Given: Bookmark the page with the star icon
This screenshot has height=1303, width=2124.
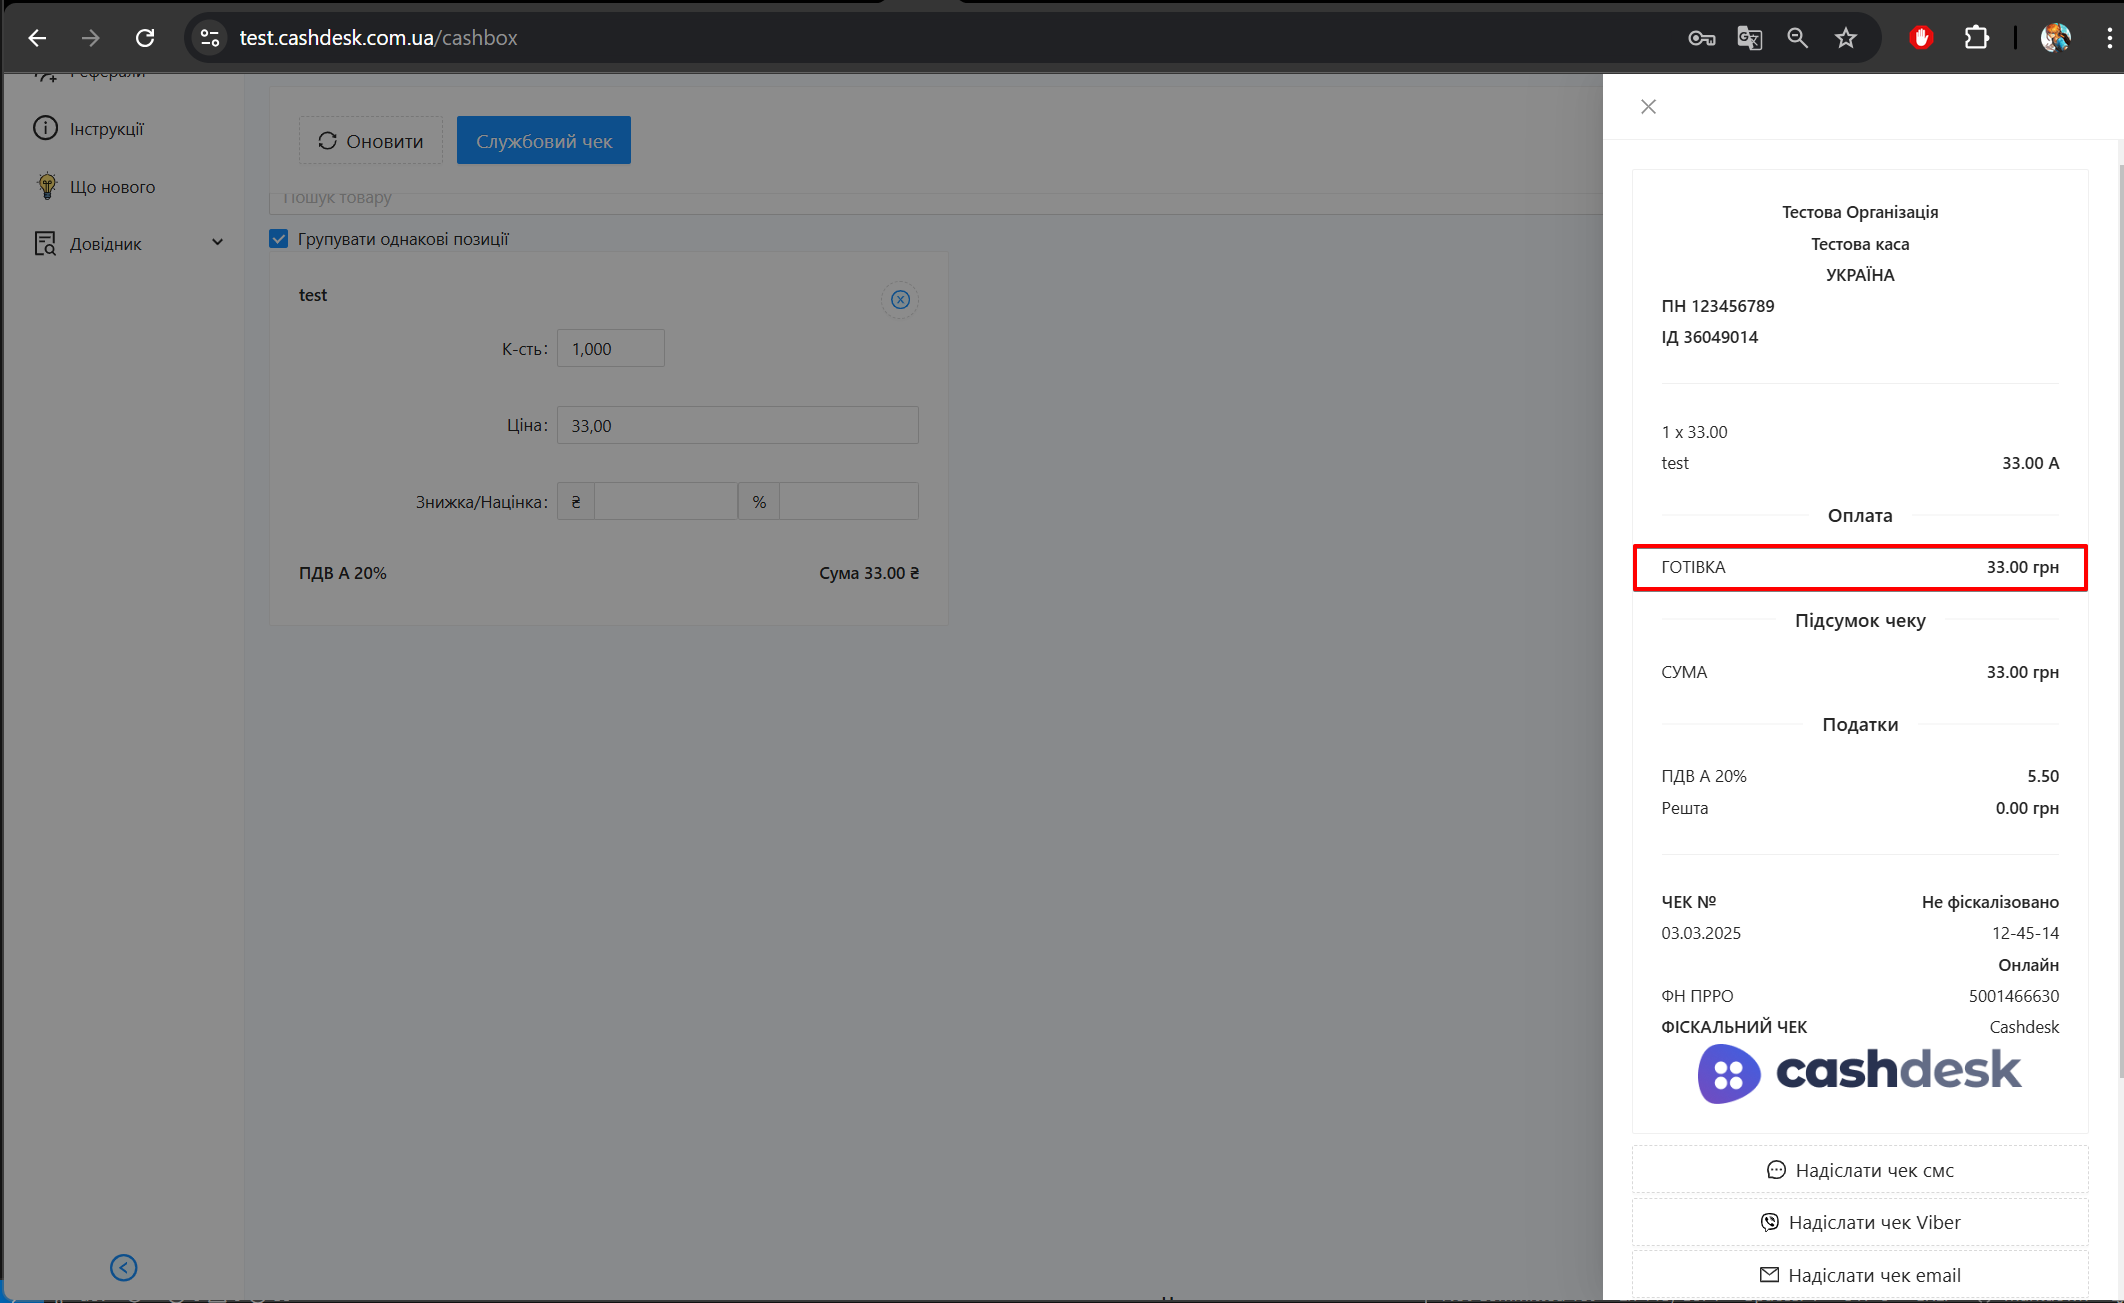Looking at the screenshot, I should [x=1845, y=38].
